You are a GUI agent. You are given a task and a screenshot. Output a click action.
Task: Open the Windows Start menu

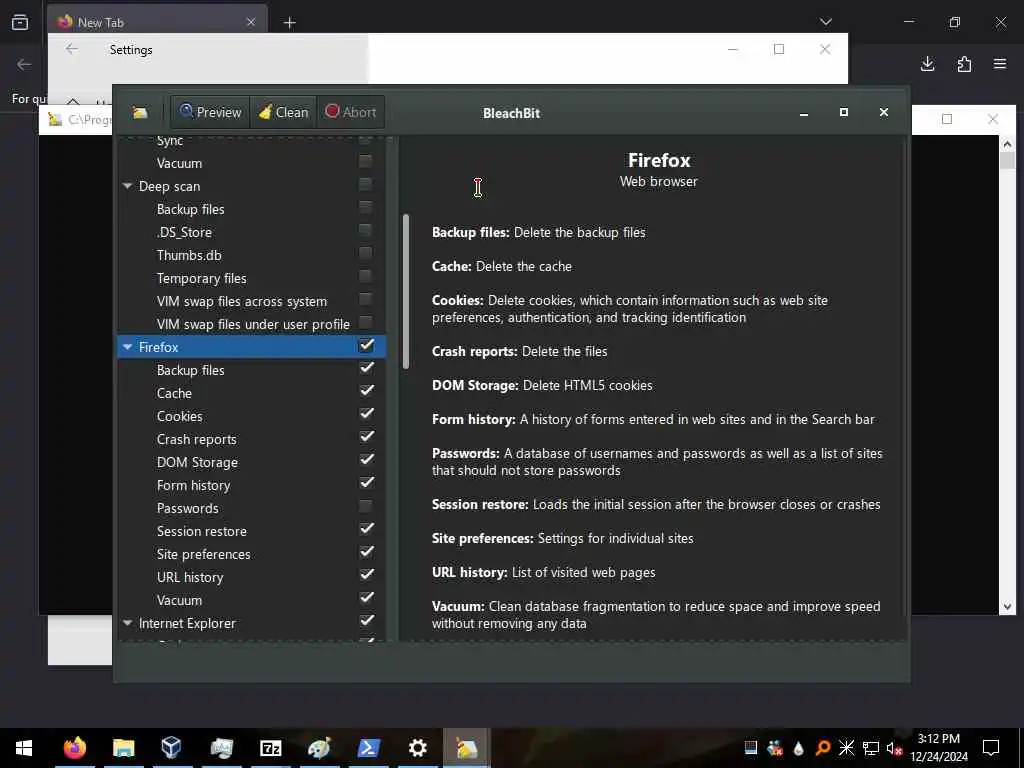click(24, 748)
